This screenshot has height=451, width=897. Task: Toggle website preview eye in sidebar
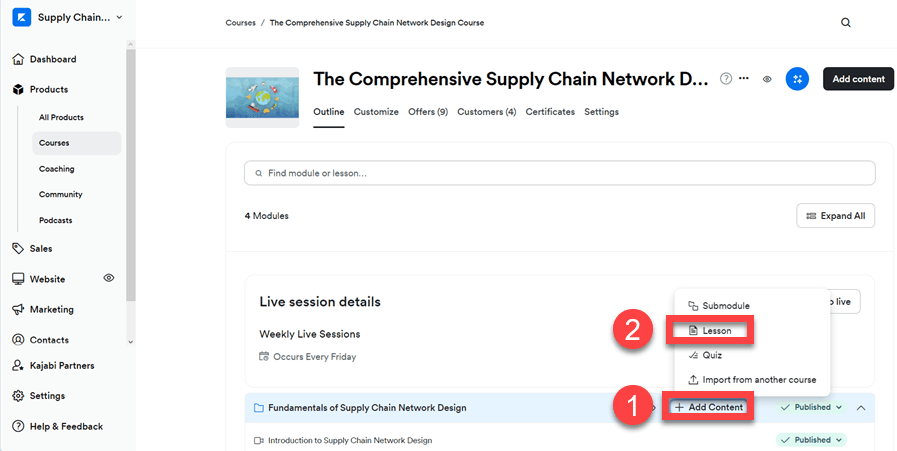pyautogui.click(x=108, y=278)
